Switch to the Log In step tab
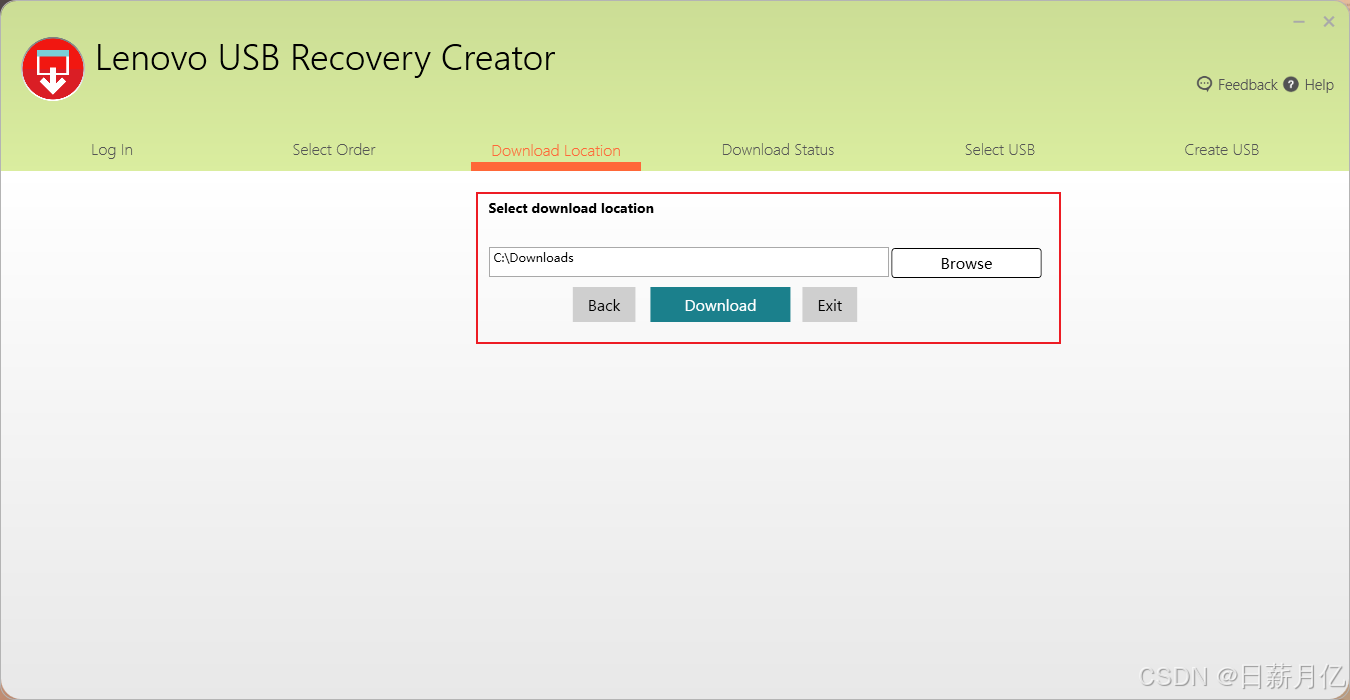 pos(112,150)
